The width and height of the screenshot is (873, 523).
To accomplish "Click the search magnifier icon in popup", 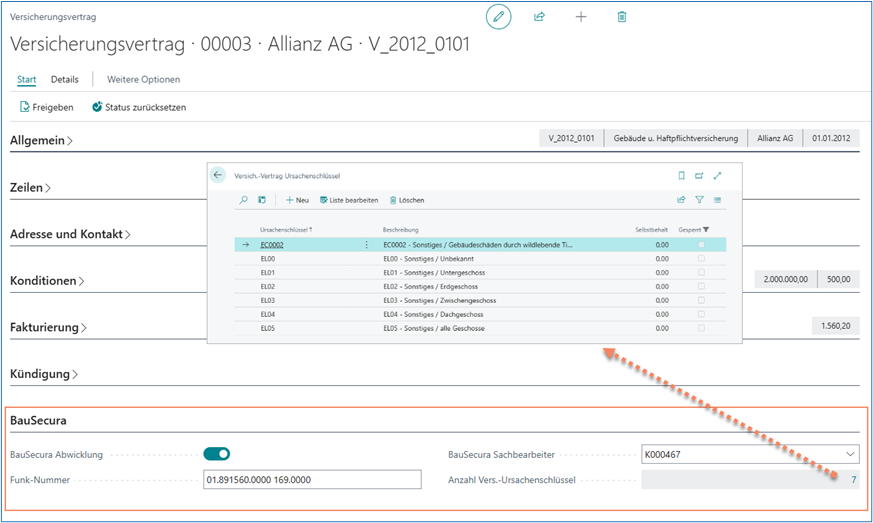I will point(243,200).
